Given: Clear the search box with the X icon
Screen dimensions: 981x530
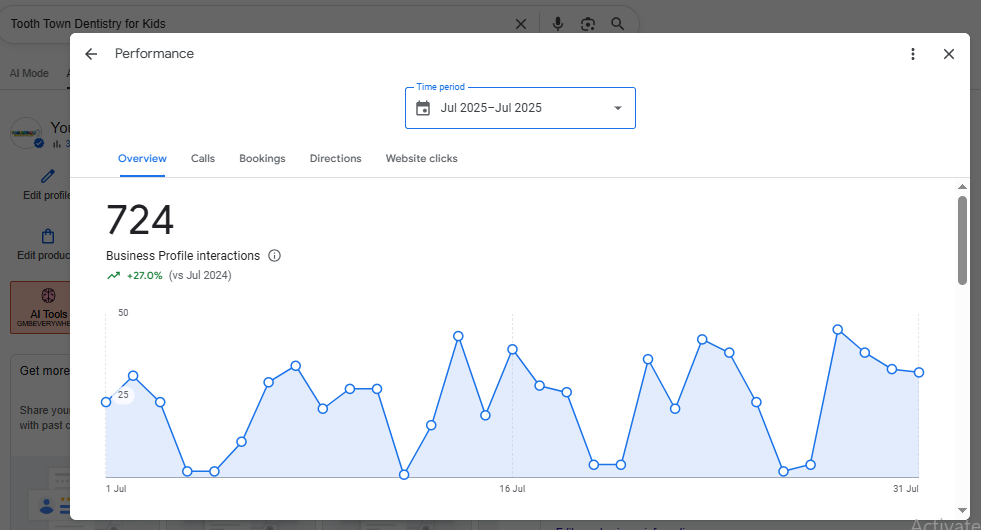Looking at the screenshot, I should [521, 24].
